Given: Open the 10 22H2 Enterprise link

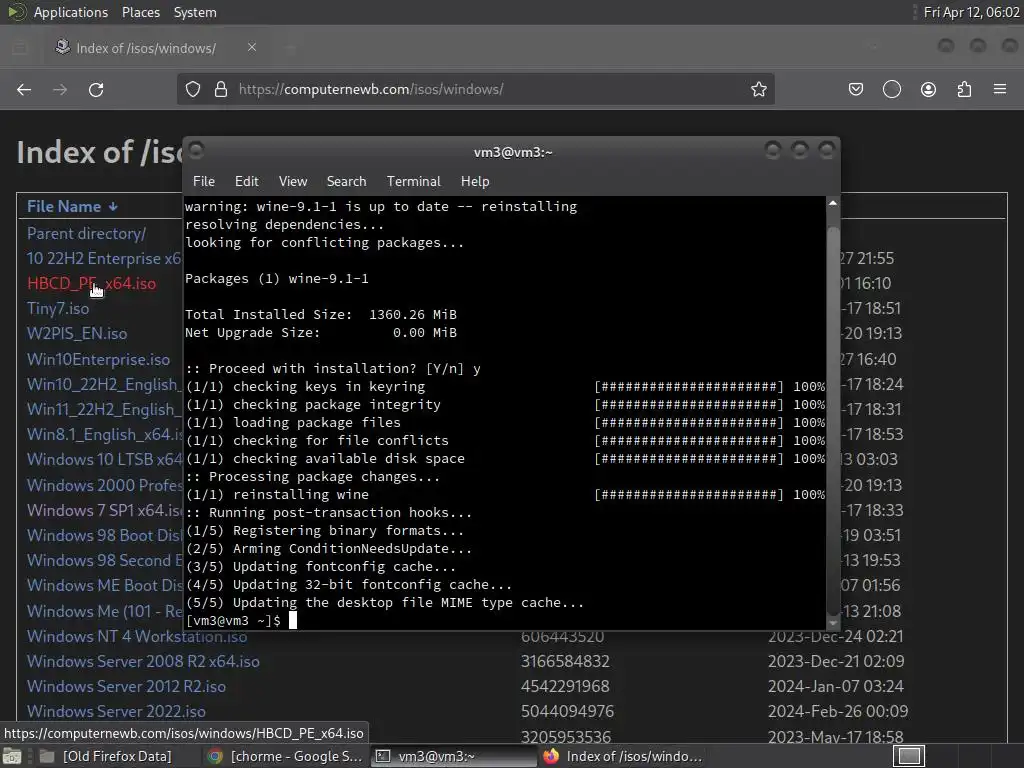Looking at the screenshot, I should [104, 259].
